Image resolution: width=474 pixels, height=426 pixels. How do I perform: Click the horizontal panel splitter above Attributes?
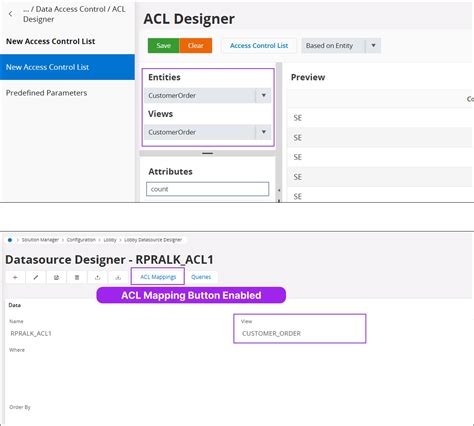208,153
